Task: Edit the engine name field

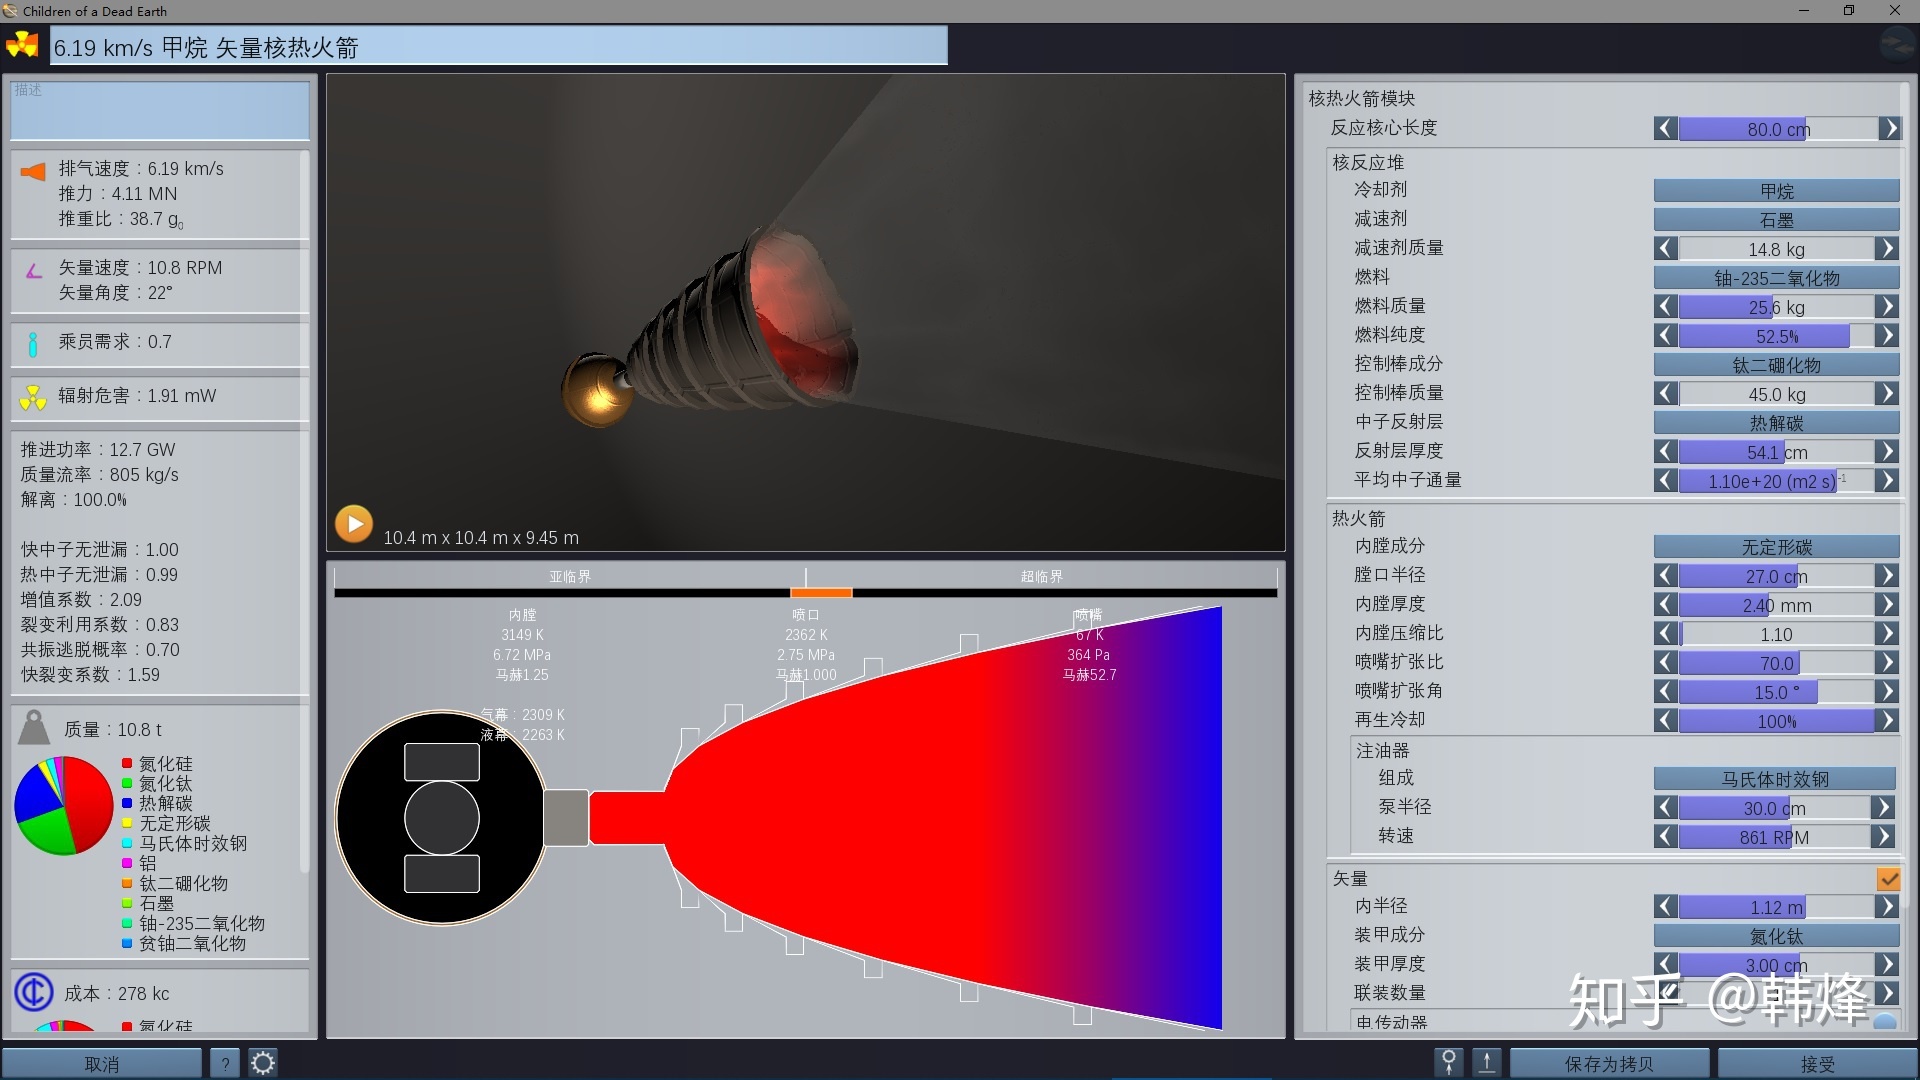Action: click(x=498, y=46)
